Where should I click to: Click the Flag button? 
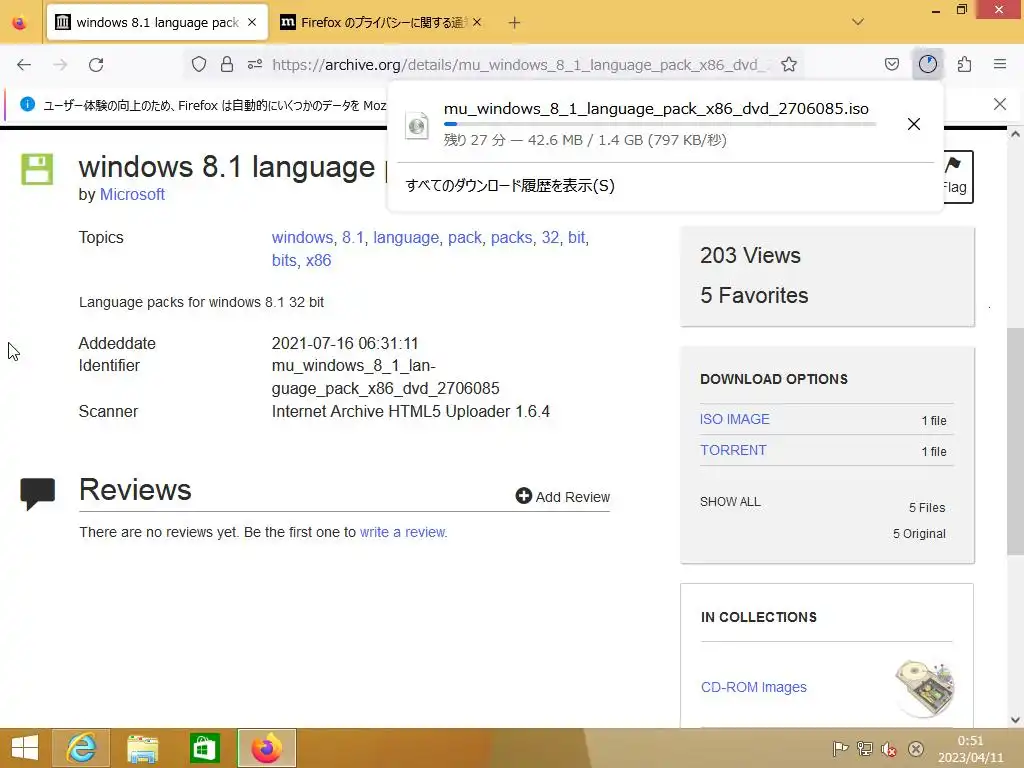click(957, 176)
